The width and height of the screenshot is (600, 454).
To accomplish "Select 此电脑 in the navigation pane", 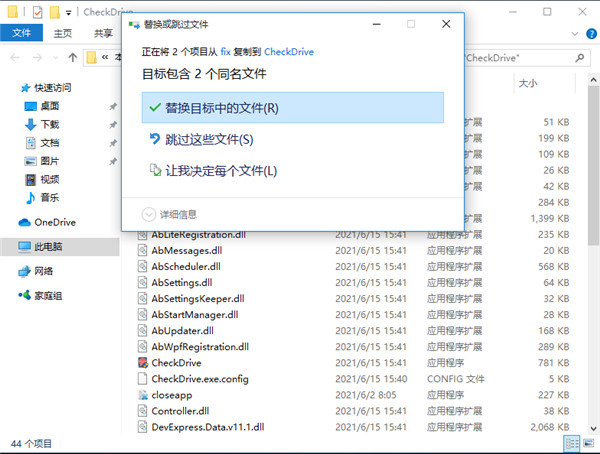I will click(60, 247).
